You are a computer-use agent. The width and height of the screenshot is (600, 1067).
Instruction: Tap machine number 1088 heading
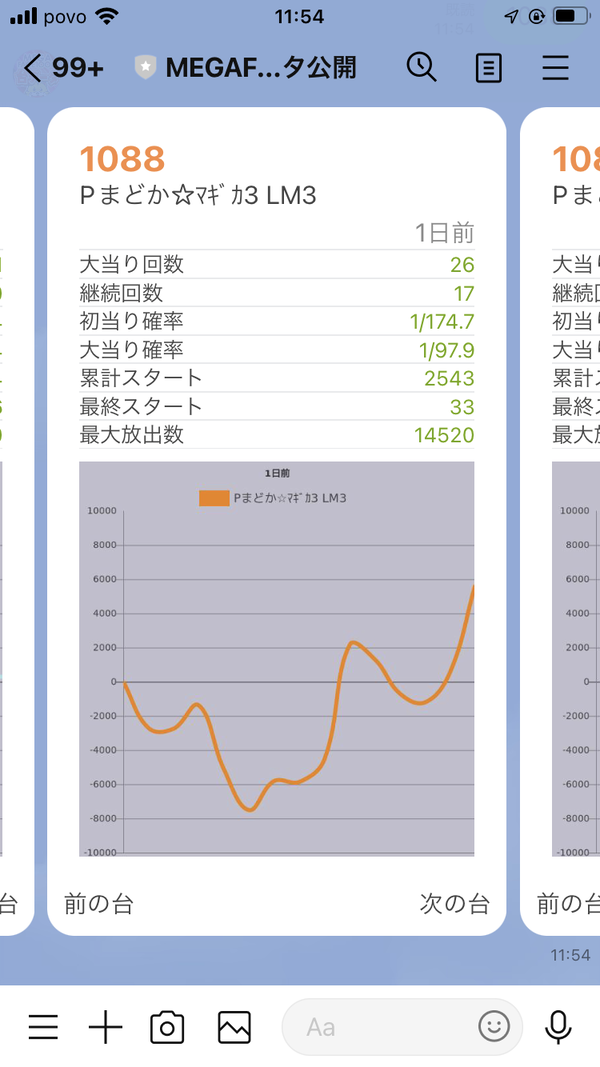(x=122, y=159)
